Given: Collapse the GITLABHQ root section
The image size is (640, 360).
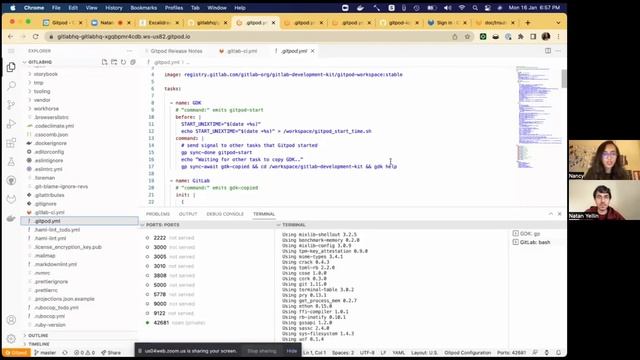Looking at the screenshot, I should click(x=40, y=62).
